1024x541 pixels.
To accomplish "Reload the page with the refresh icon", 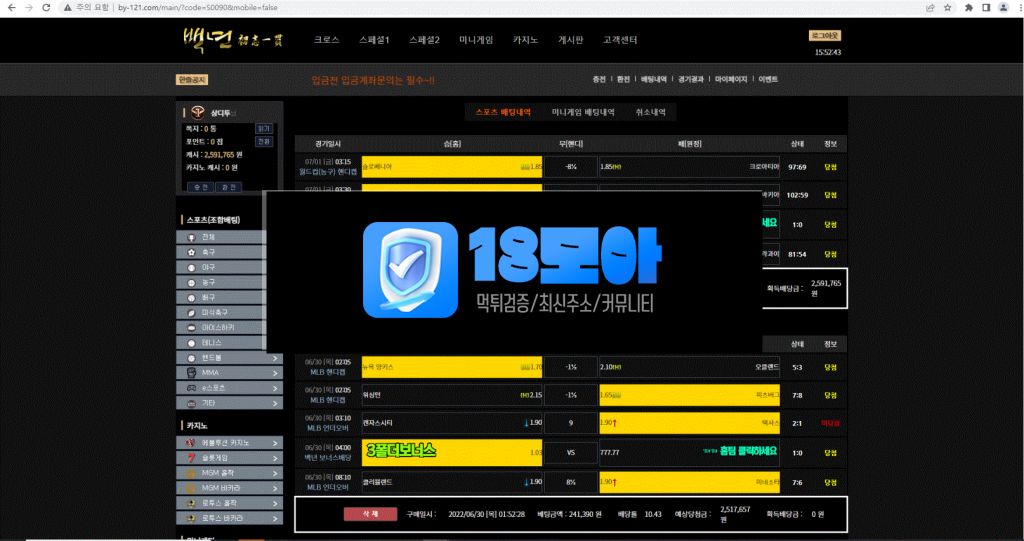I will (x=46, y=8).
